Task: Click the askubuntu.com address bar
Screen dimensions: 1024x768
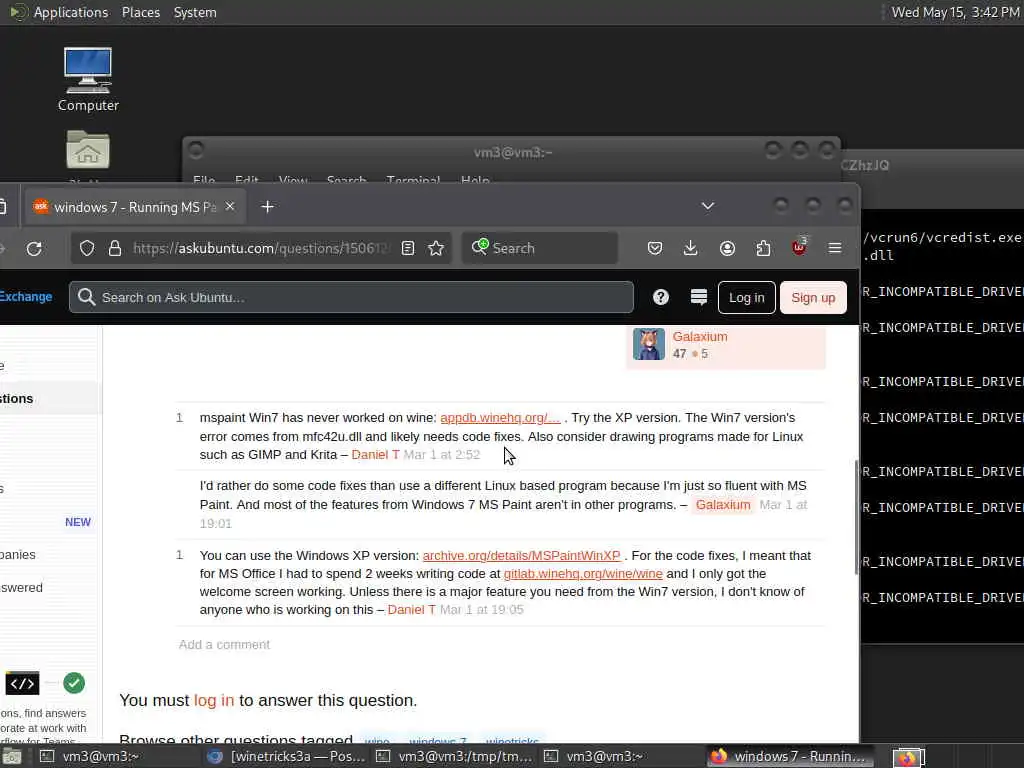Action: 261,248
